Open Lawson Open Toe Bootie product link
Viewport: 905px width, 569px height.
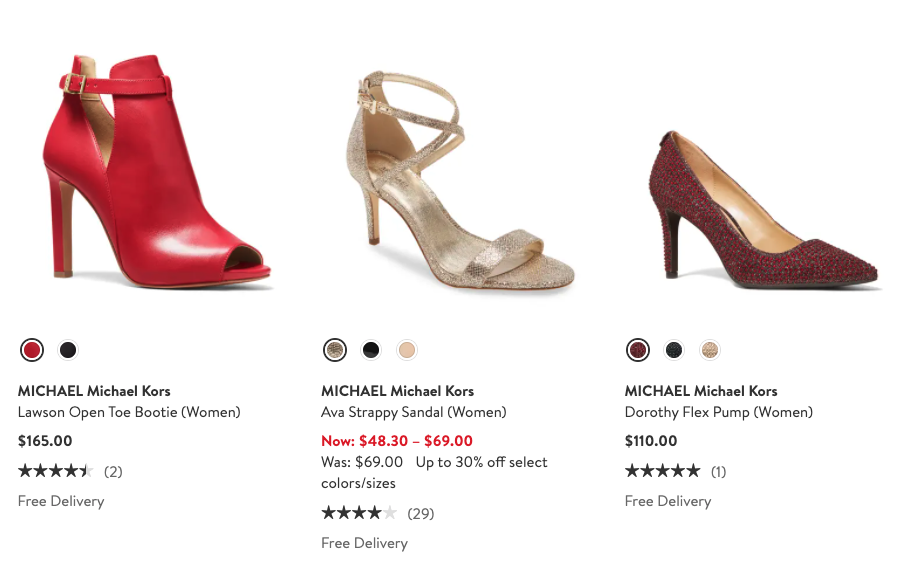pyautogui.click(x=129, y=412)
